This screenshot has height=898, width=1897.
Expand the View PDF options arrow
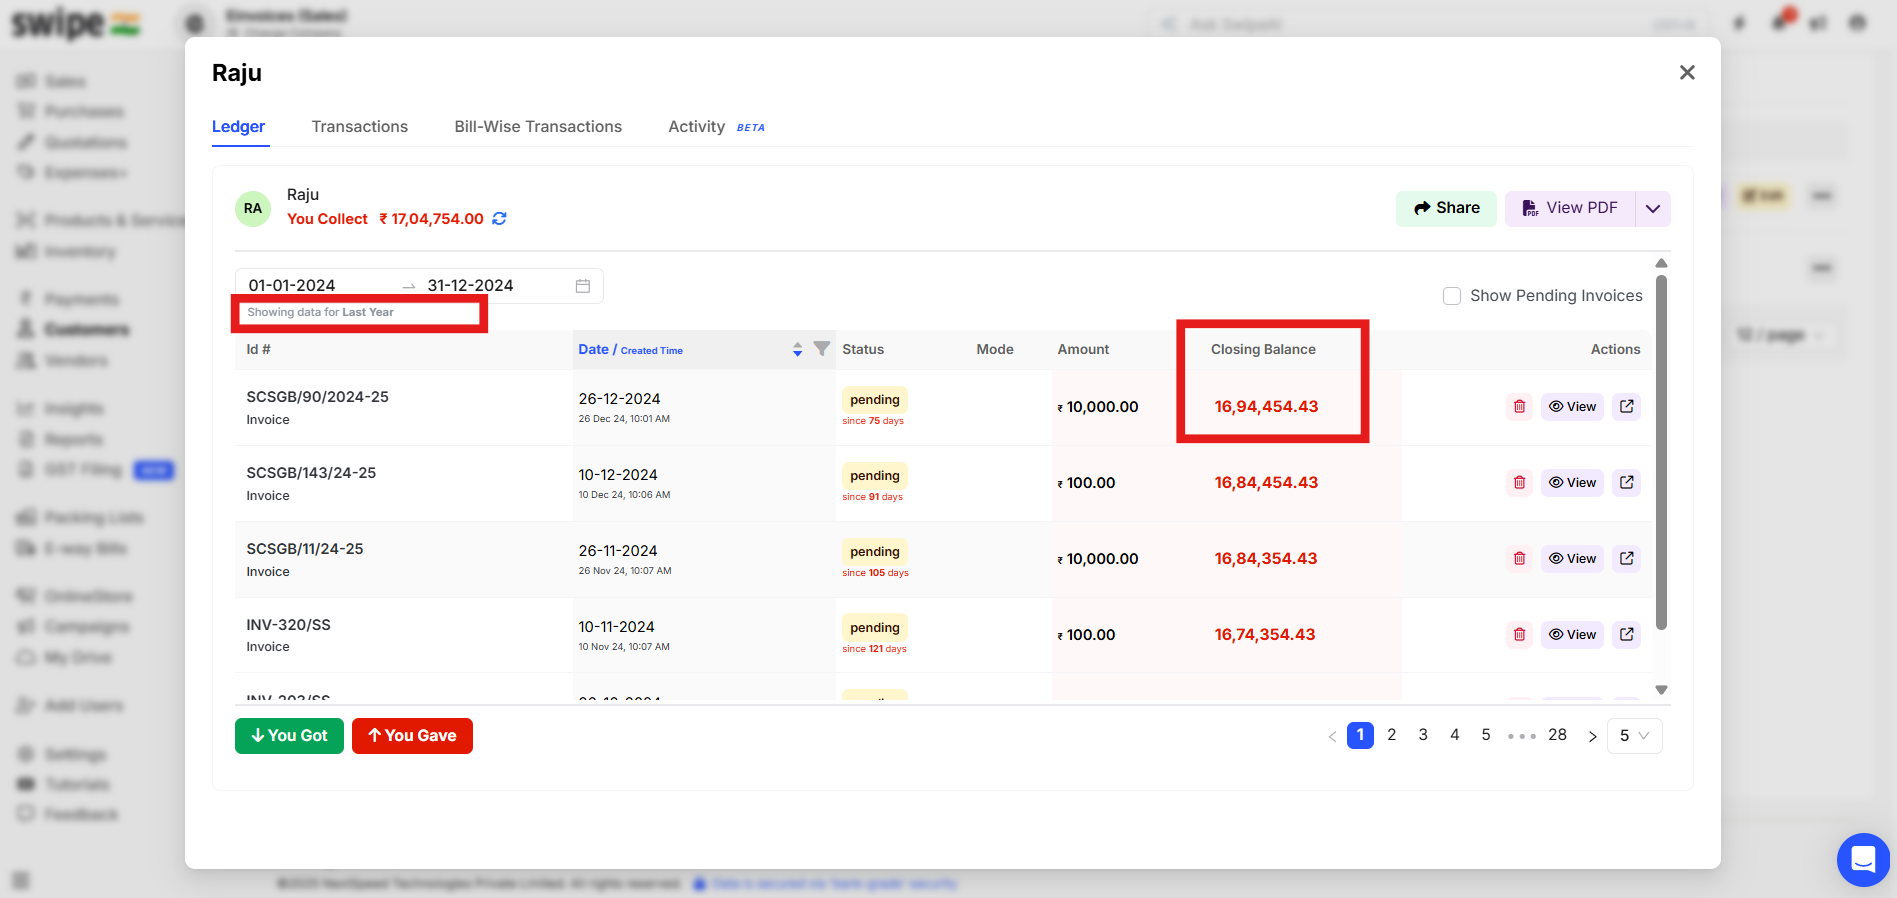[x=1653, y=208]
